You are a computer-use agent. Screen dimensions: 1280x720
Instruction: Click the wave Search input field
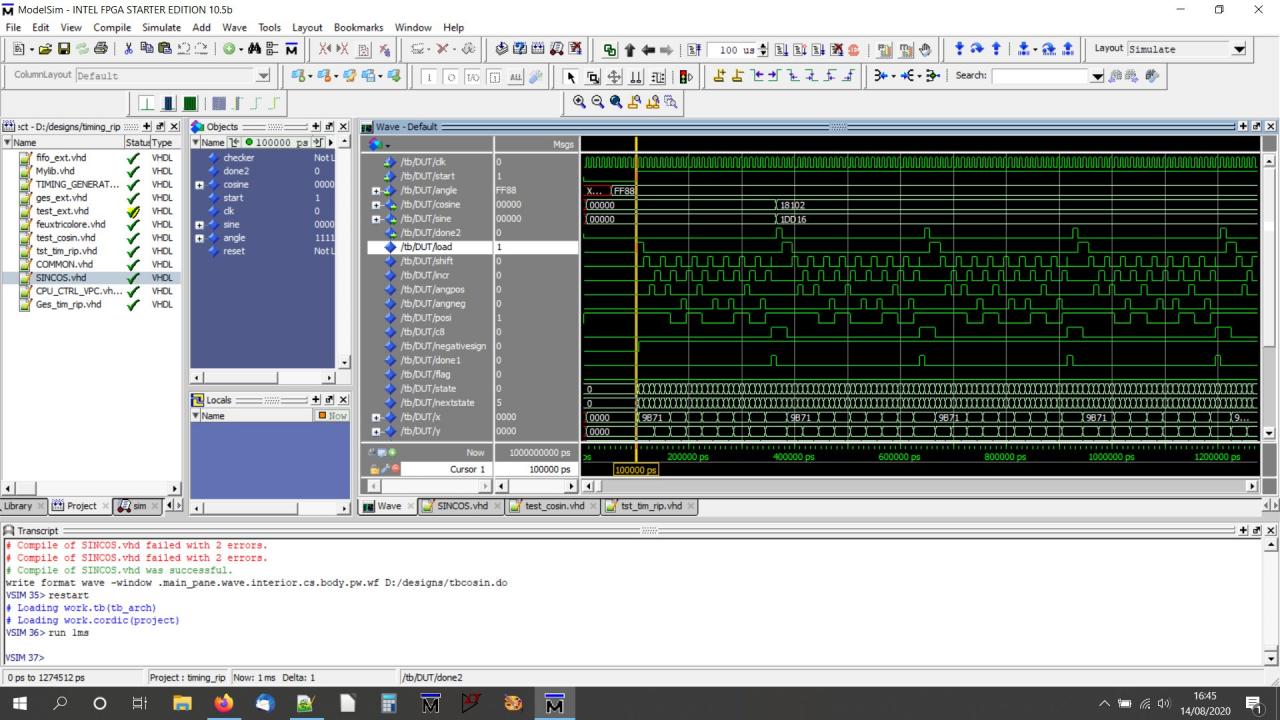pyautogui.click(x=1039, y=75)
